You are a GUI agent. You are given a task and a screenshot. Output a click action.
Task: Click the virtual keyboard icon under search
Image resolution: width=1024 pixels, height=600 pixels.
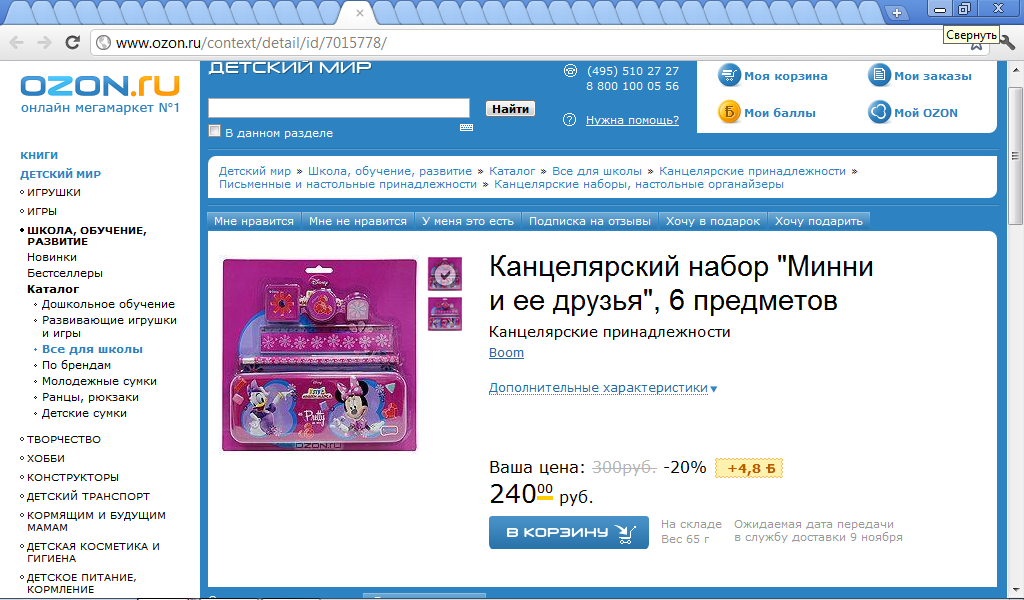[x=466, y=127]
